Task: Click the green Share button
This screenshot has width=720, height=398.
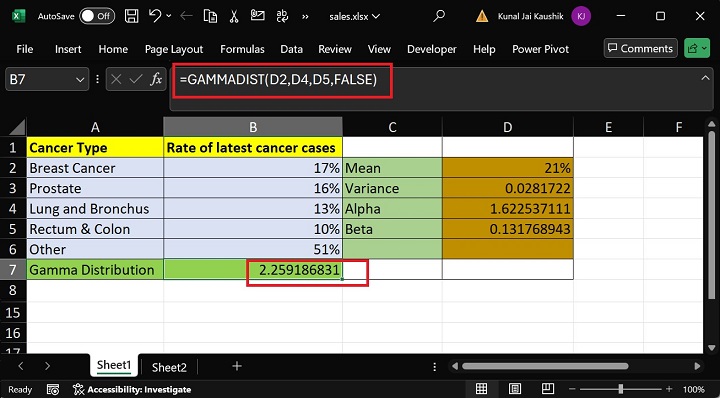Action: 697,48
